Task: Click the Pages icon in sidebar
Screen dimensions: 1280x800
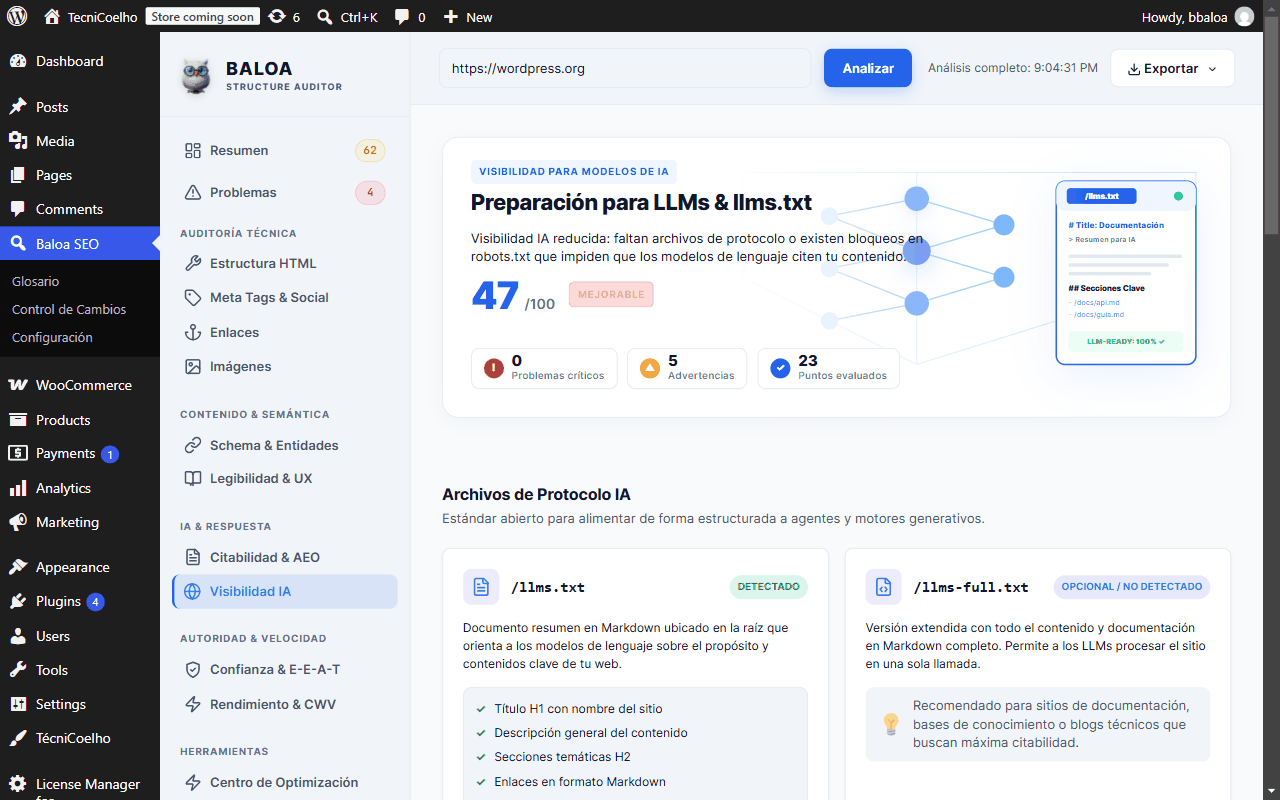Action: point(18,175)
